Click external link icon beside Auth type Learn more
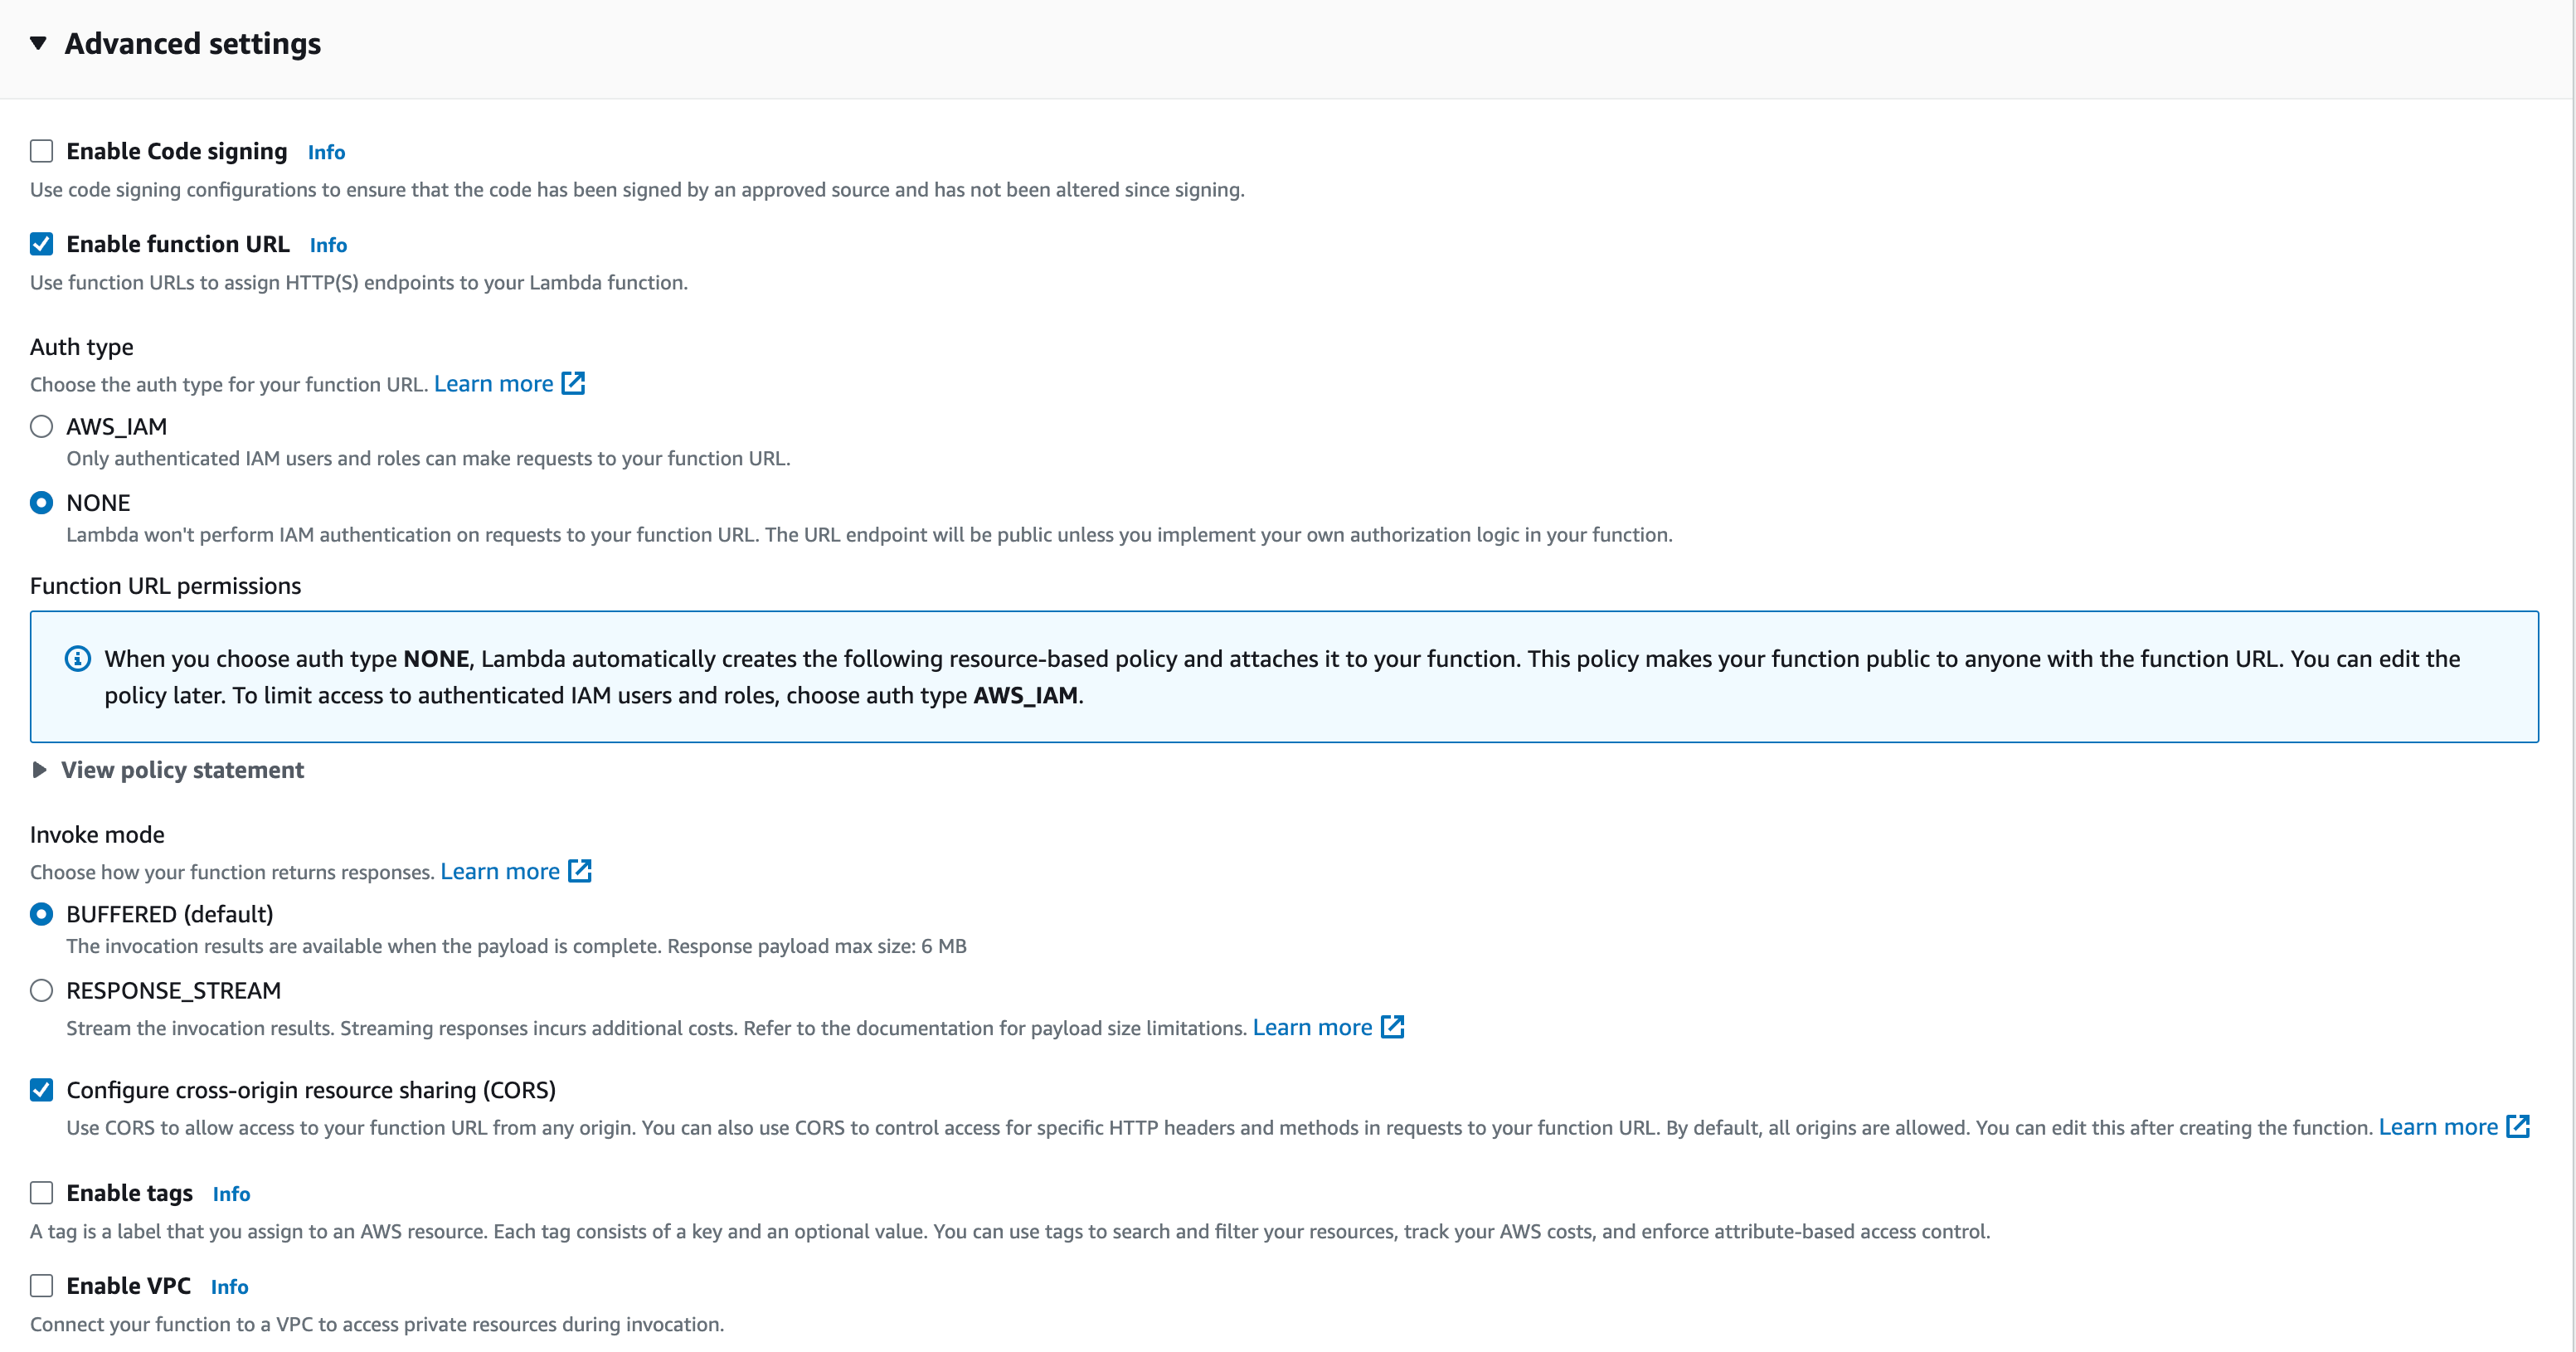Viewport: 2576px width, 1352px height. click(573, 384)
